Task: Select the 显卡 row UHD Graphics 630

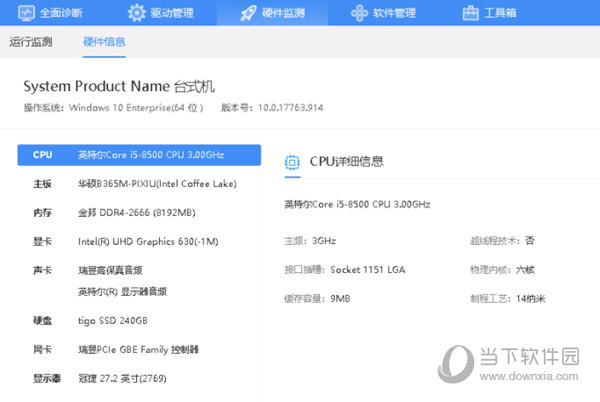Action: (139, 242)
